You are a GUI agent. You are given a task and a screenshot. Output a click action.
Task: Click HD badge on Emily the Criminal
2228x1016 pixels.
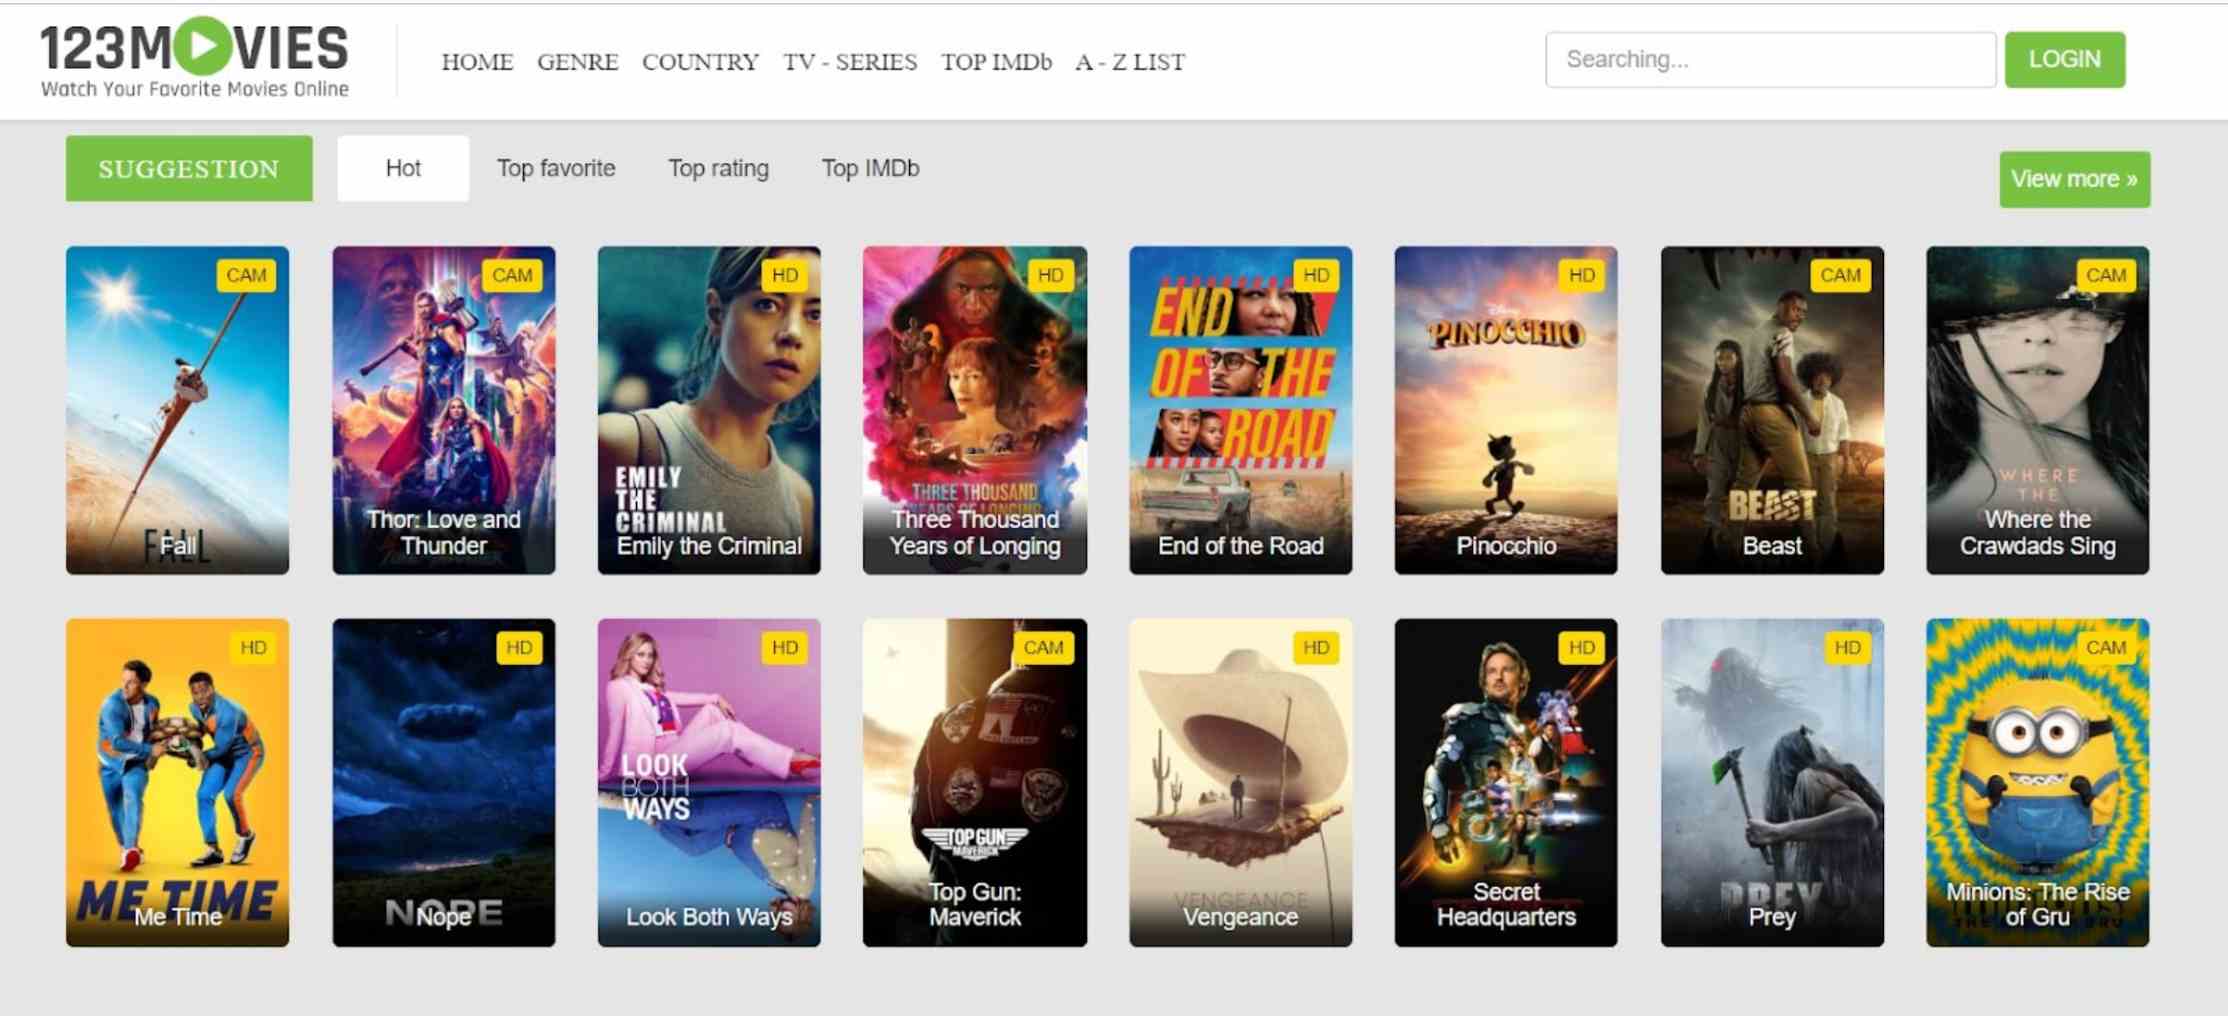click(785, 275)
